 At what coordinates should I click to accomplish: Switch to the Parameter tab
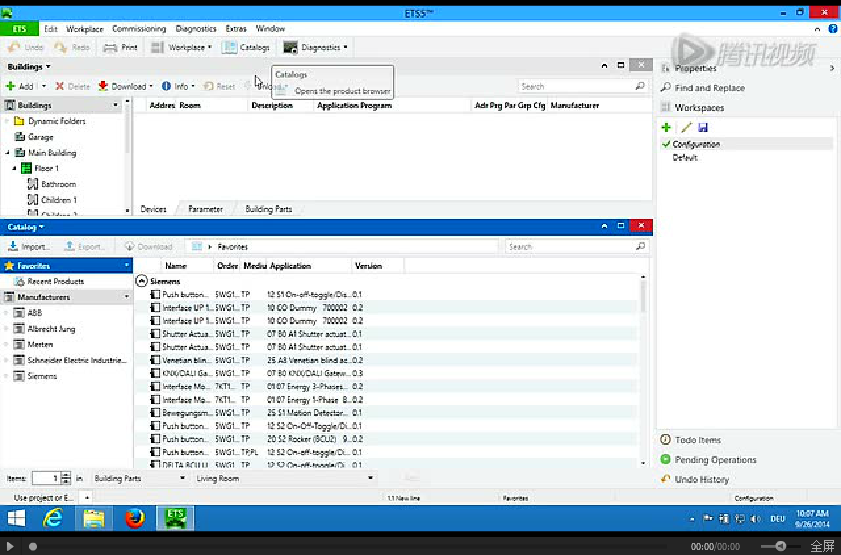coord(205,209)
